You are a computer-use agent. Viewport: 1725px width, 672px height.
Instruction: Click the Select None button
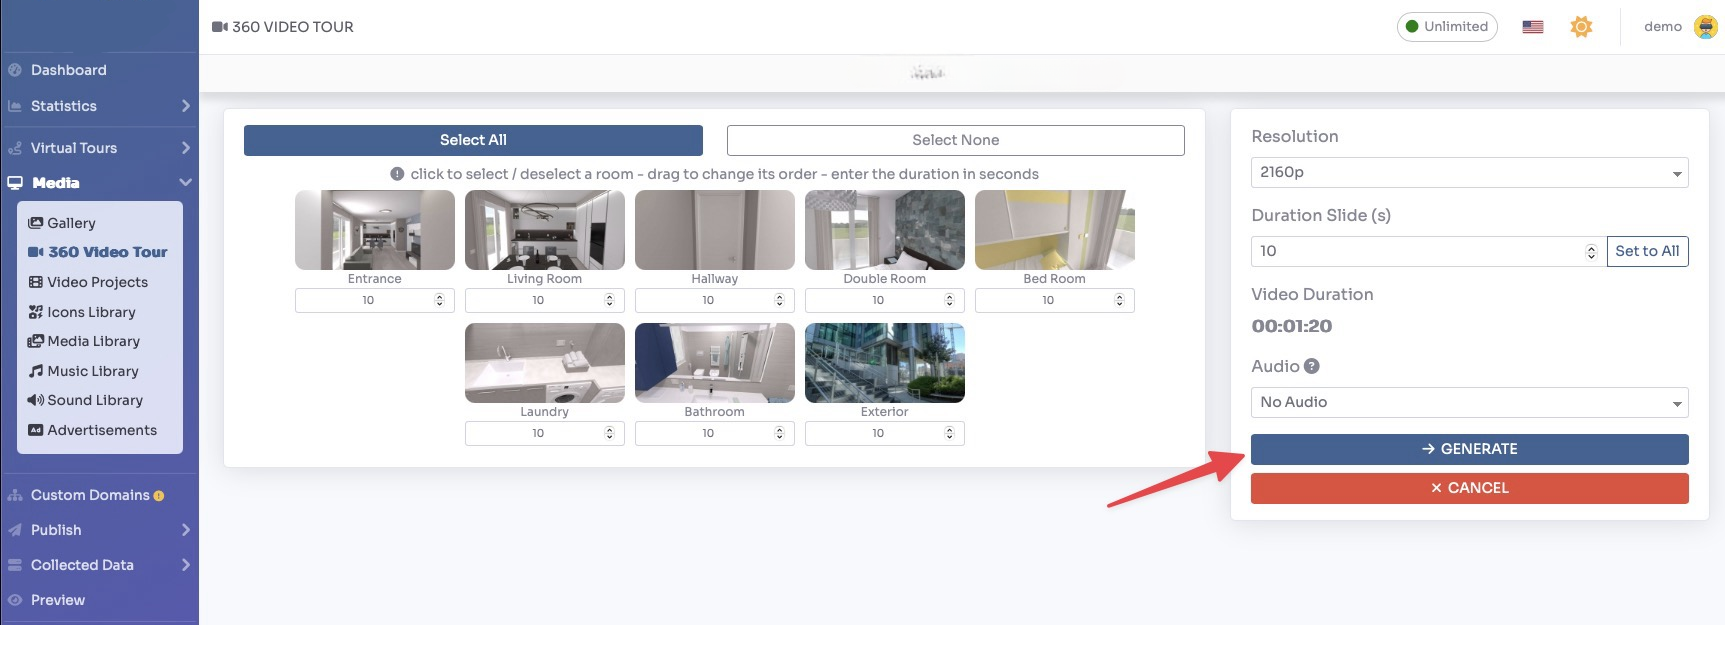pyautogui.click(x=956, y=140)
